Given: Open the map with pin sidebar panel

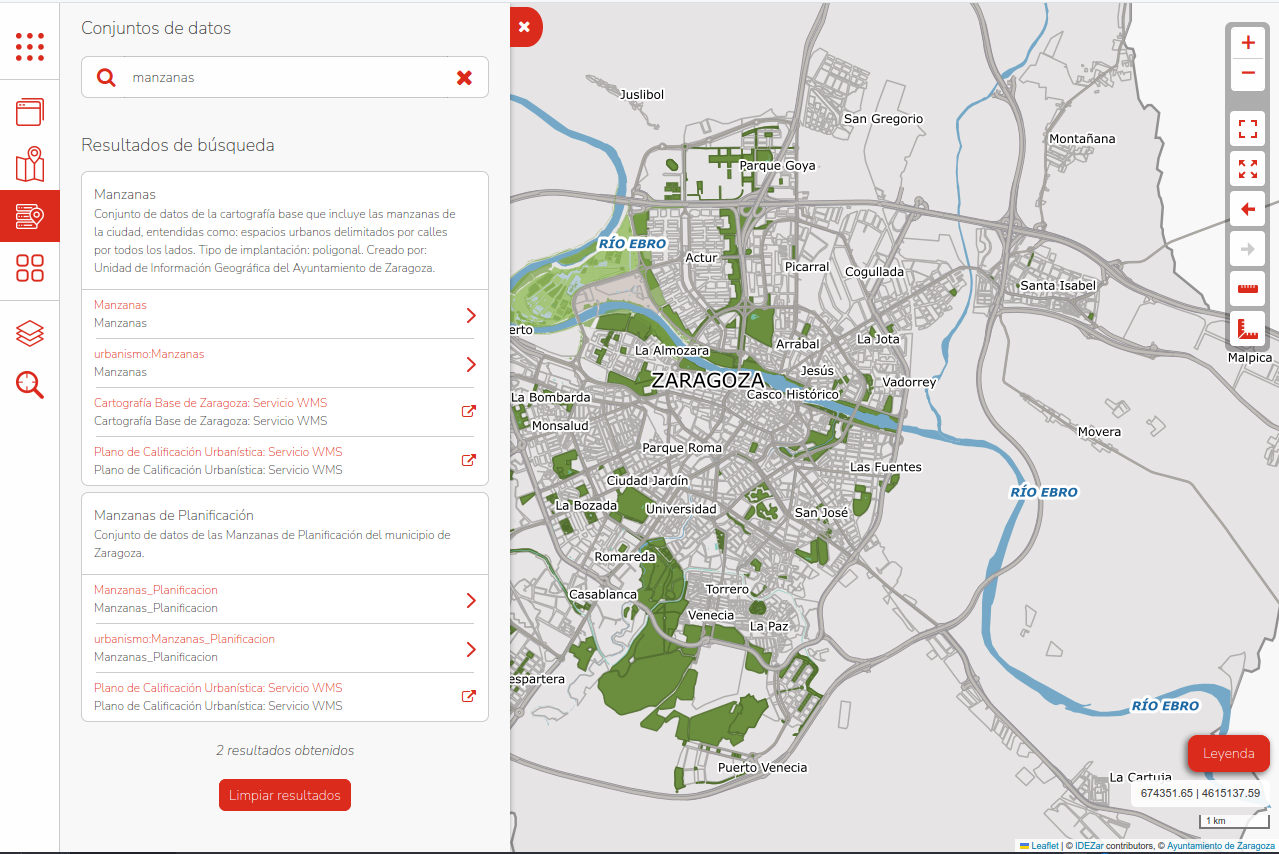Looking at the screenshot, I should click(30, 164).
